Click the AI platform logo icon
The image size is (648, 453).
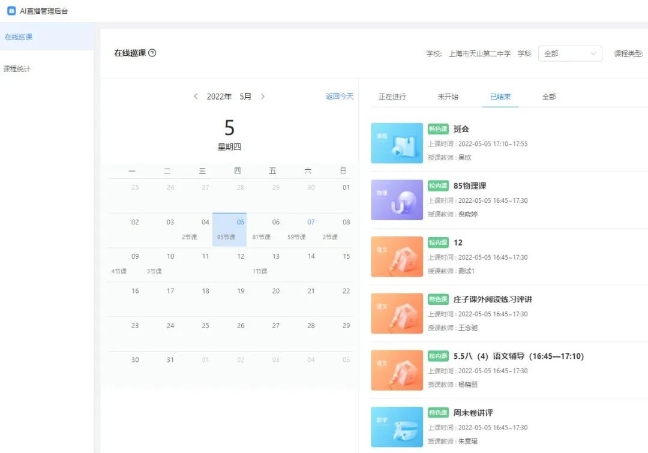(x=11, y=8)
